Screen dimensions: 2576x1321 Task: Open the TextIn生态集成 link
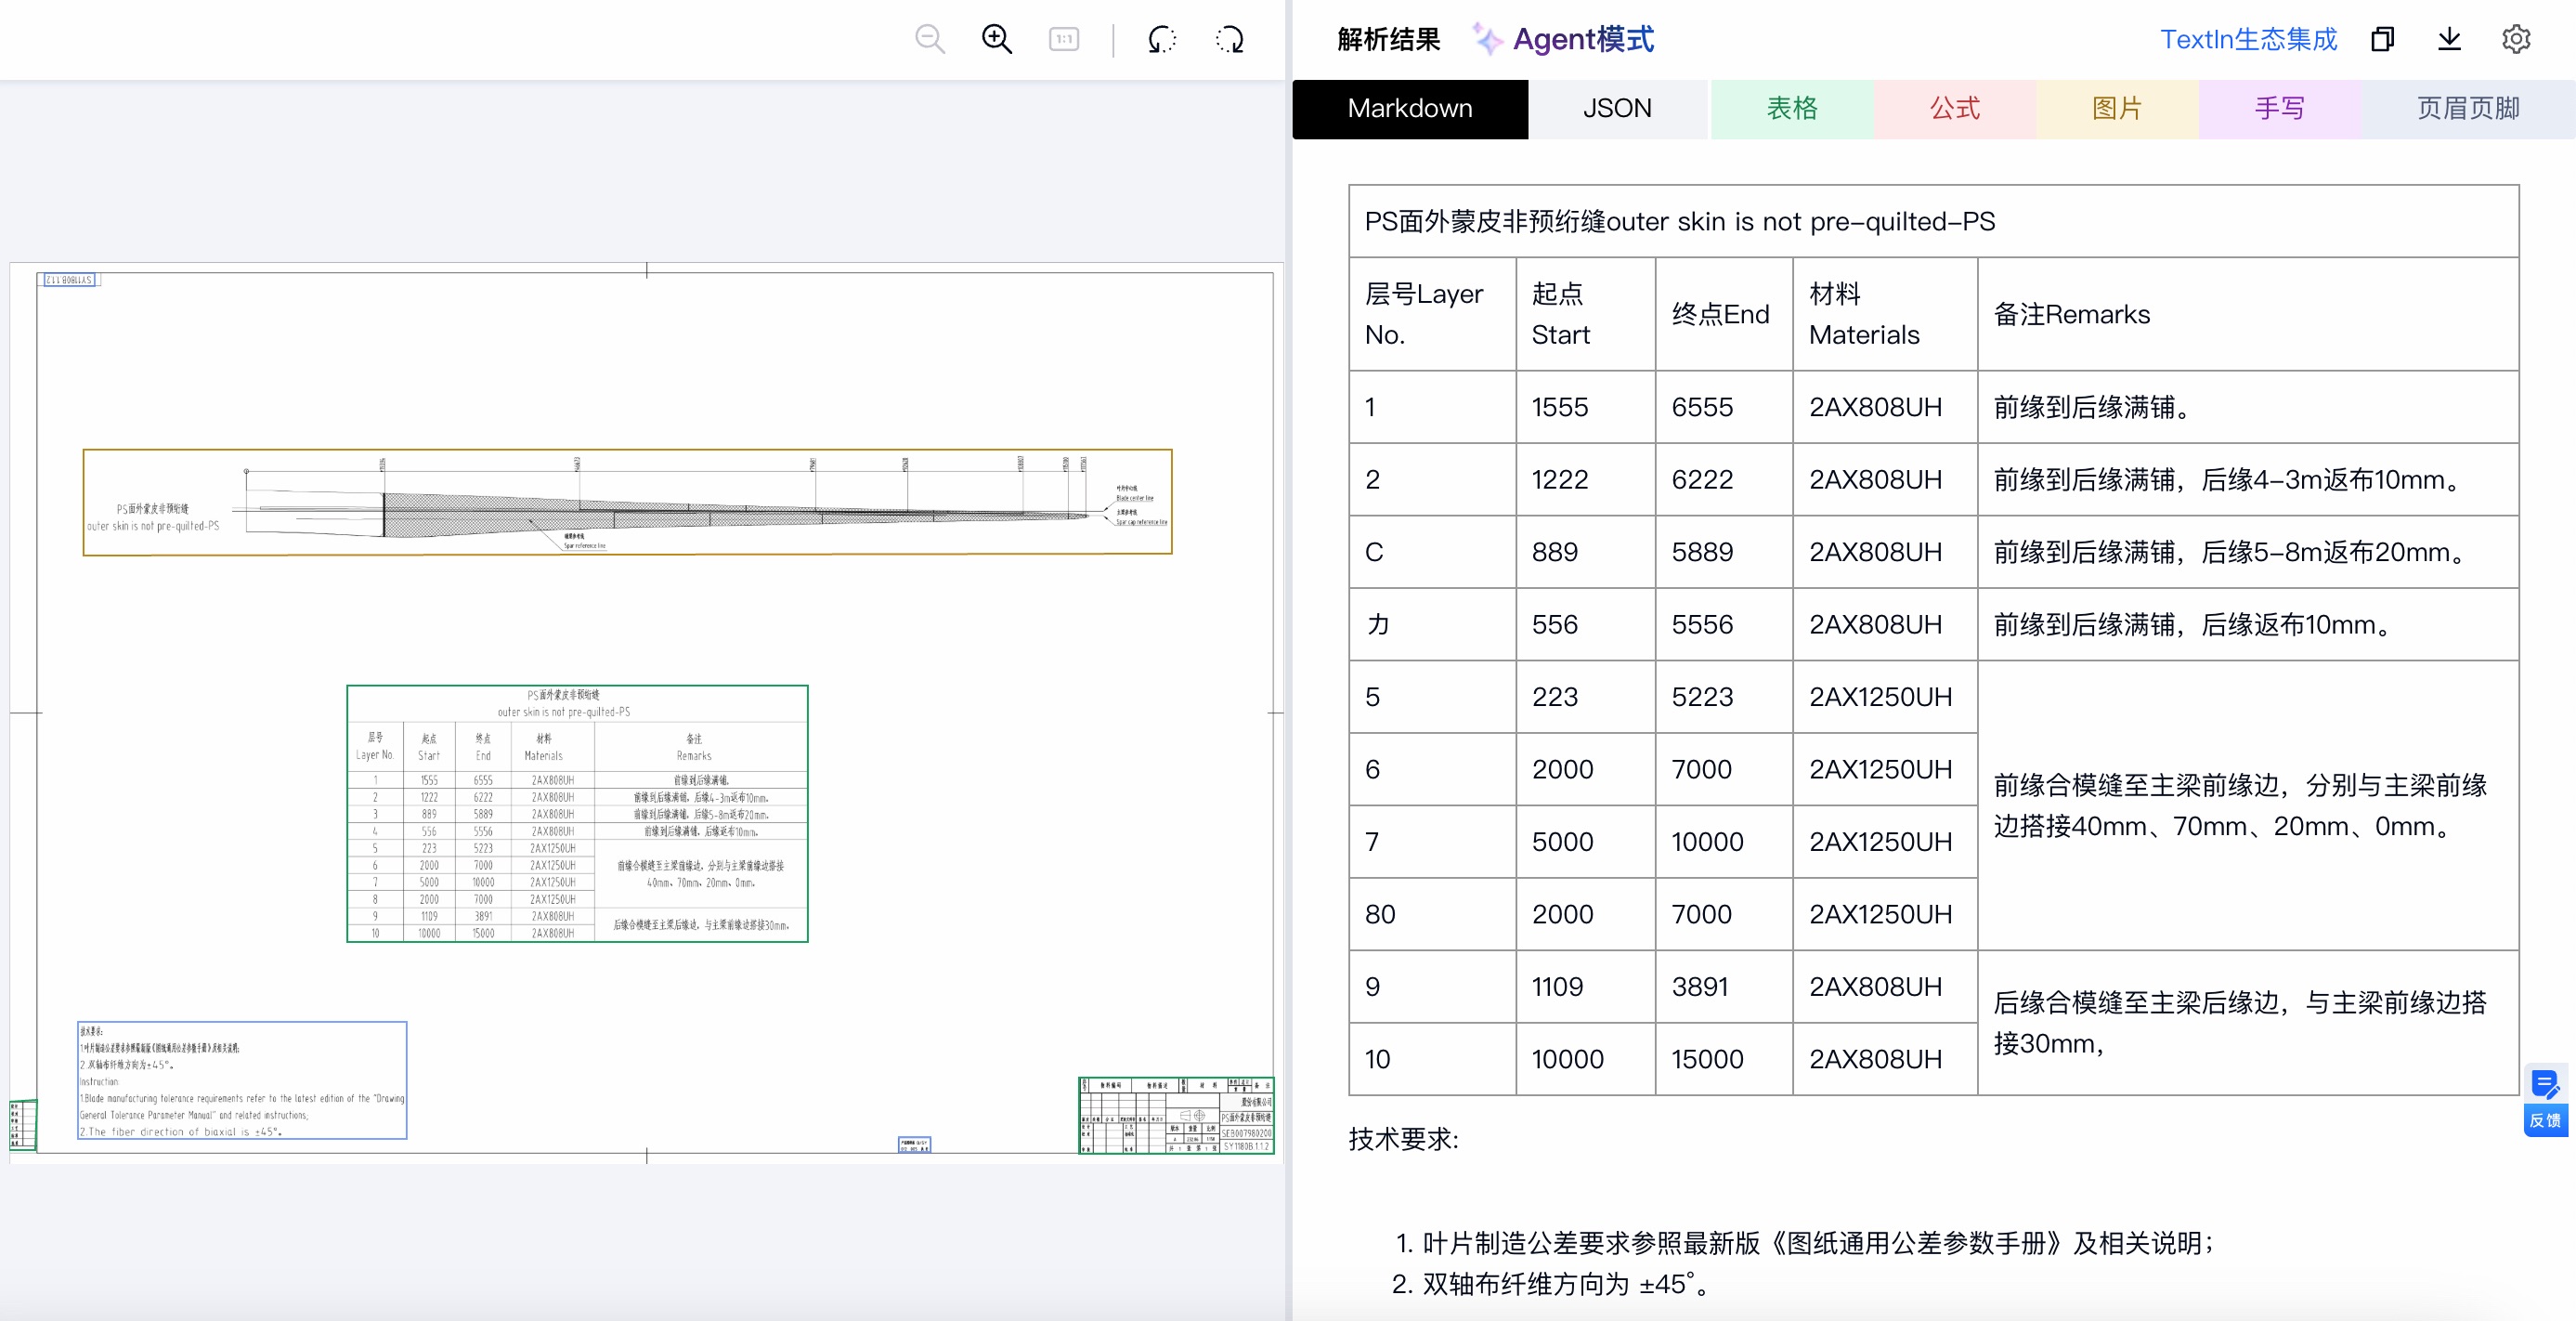point(2248,39)
